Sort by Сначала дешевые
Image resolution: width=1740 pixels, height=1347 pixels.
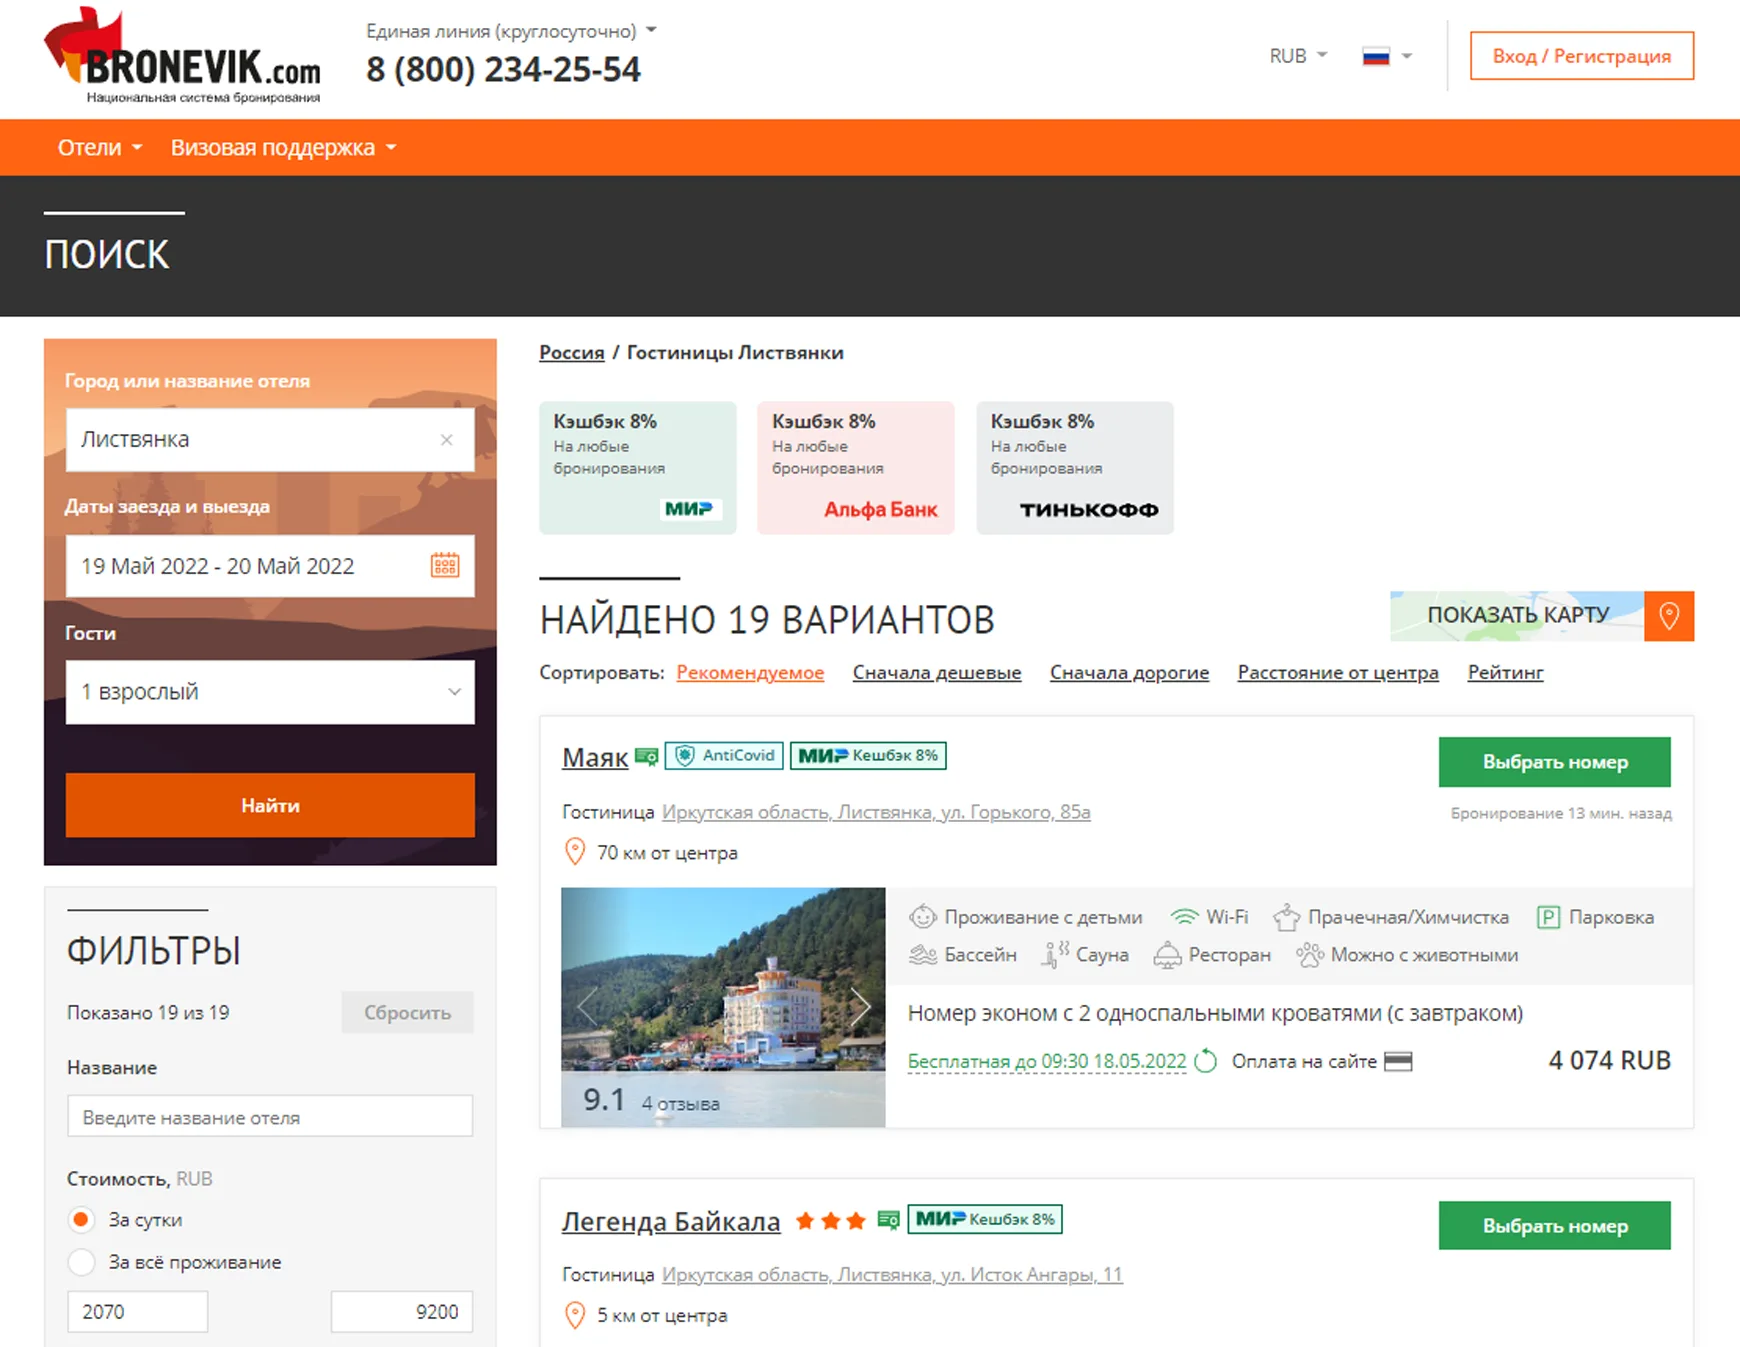(937, 673)
